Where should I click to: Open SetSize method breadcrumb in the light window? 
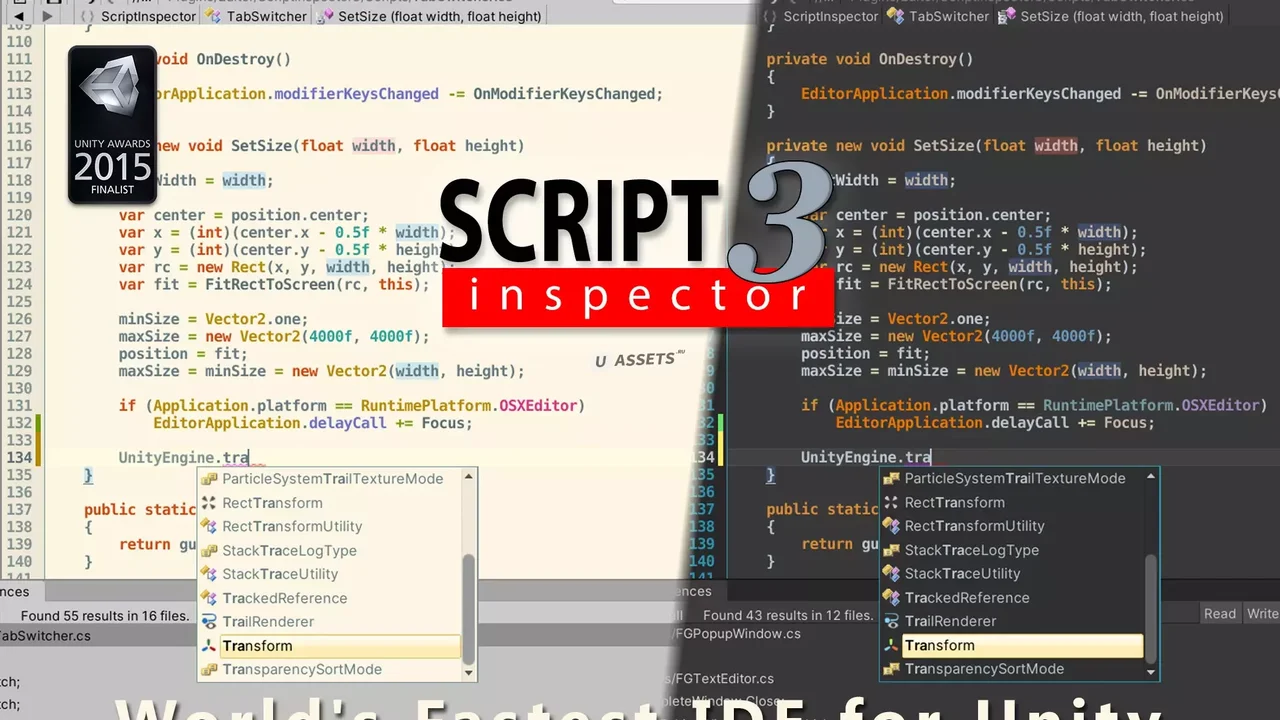[x=430, y=16]
